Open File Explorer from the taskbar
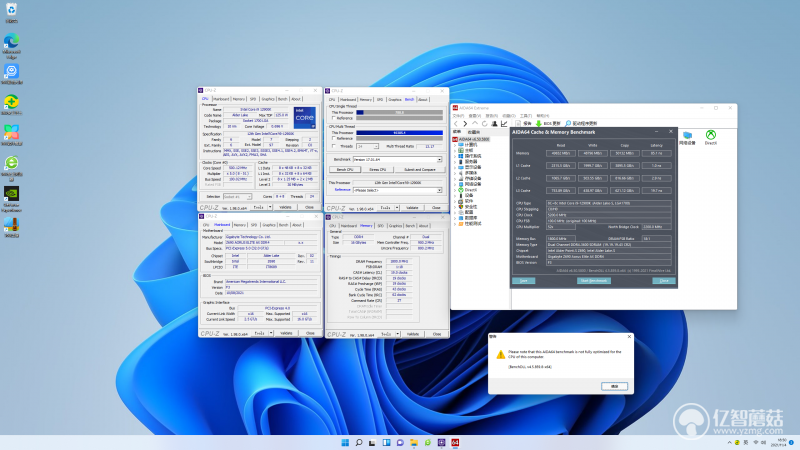This screenshot has height=450, width=800. point(414,442)
